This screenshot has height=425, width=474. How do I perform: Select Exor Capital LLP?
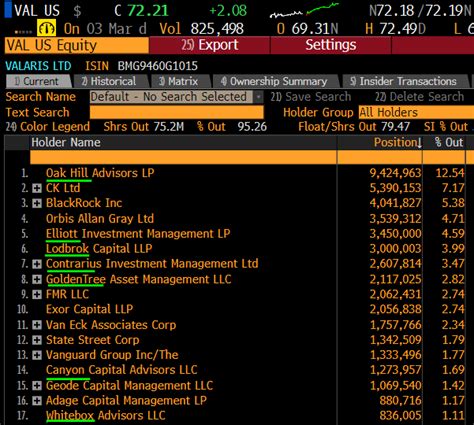89,309
